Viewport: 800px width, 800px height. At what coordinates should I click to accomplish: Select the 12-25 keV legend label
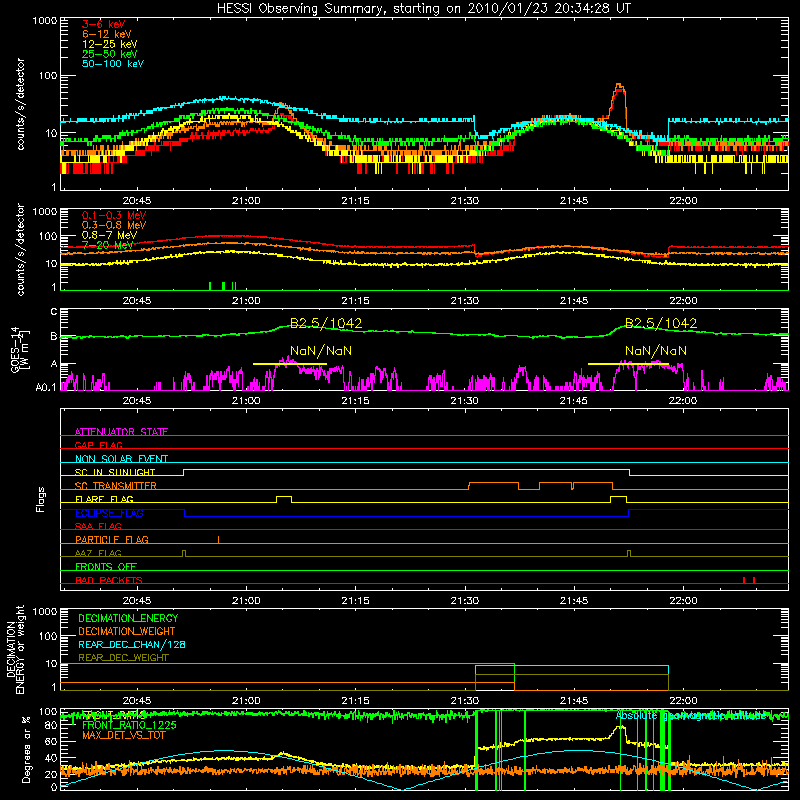[x=110, y=44]
